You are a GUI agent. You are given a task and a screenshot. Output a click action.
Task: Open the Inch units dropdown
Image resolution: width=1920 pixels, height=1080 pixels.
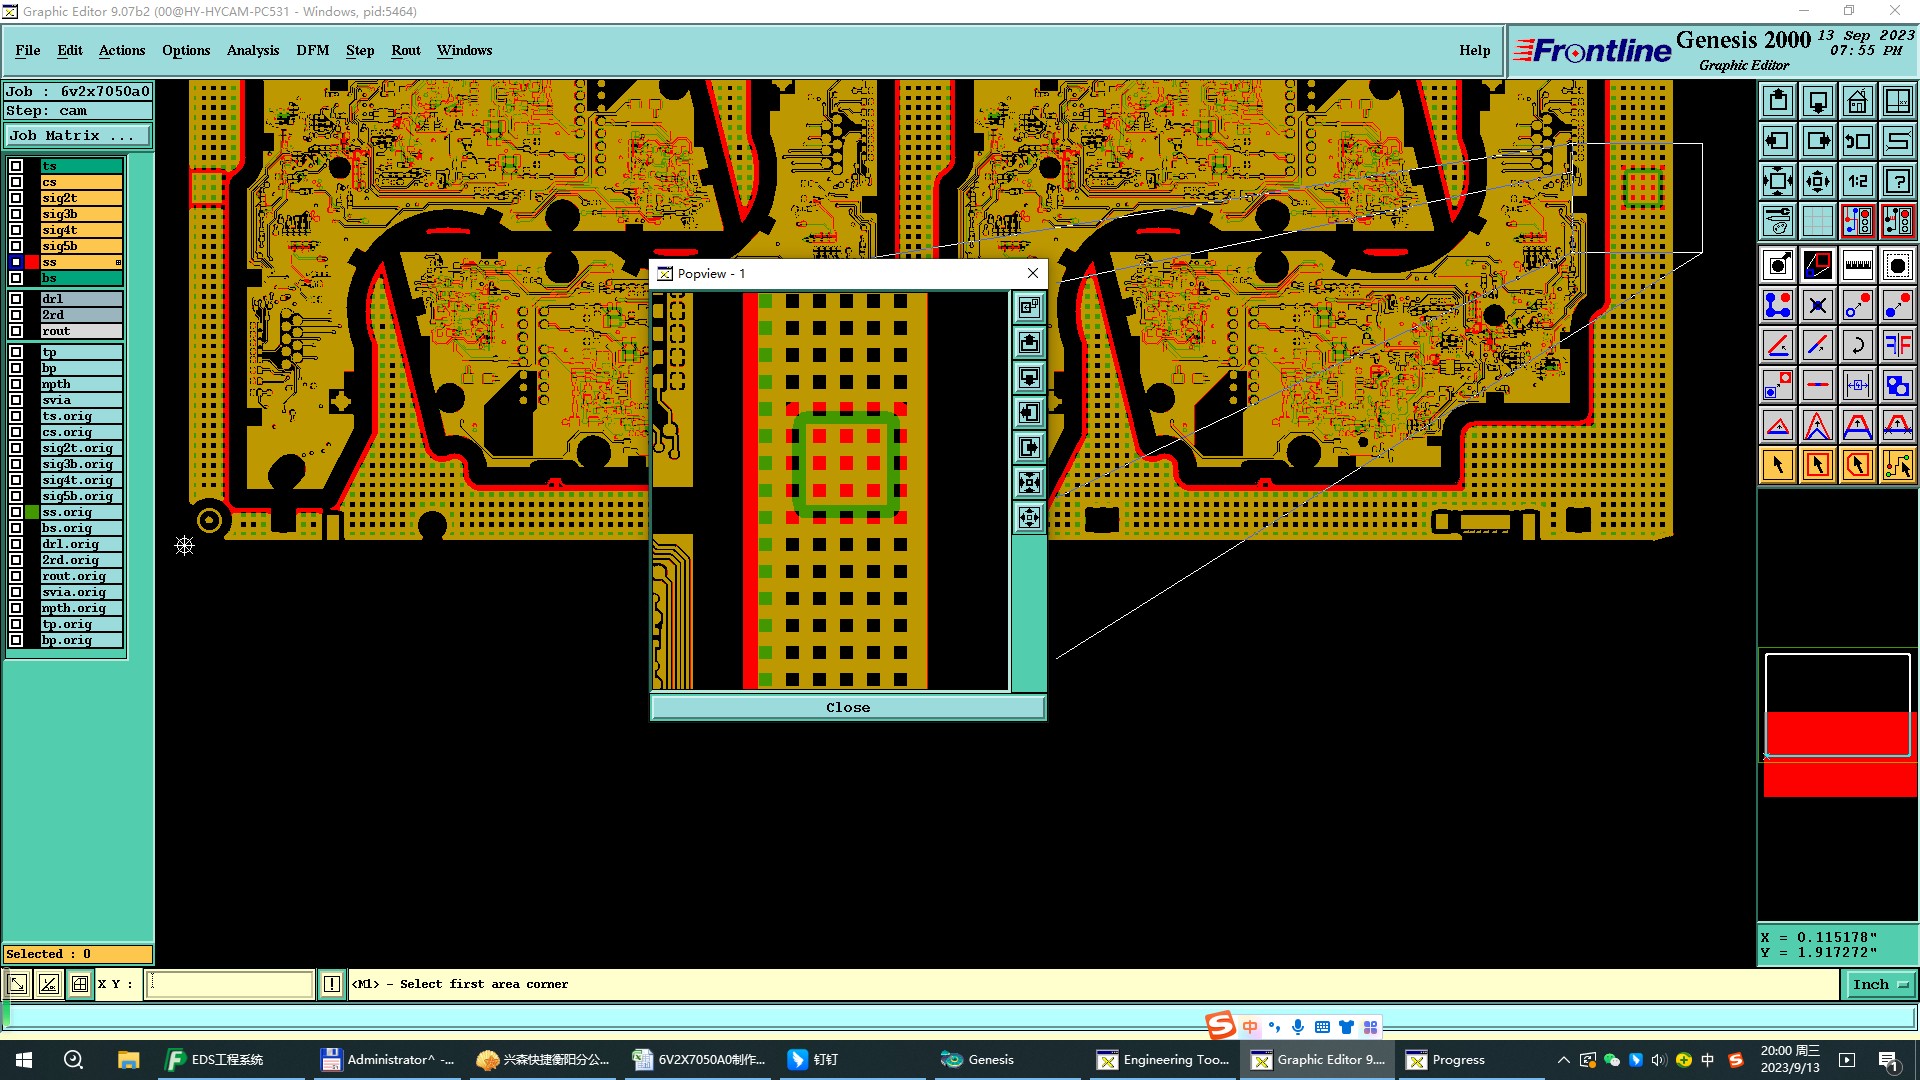click(x=1879, y=984)
